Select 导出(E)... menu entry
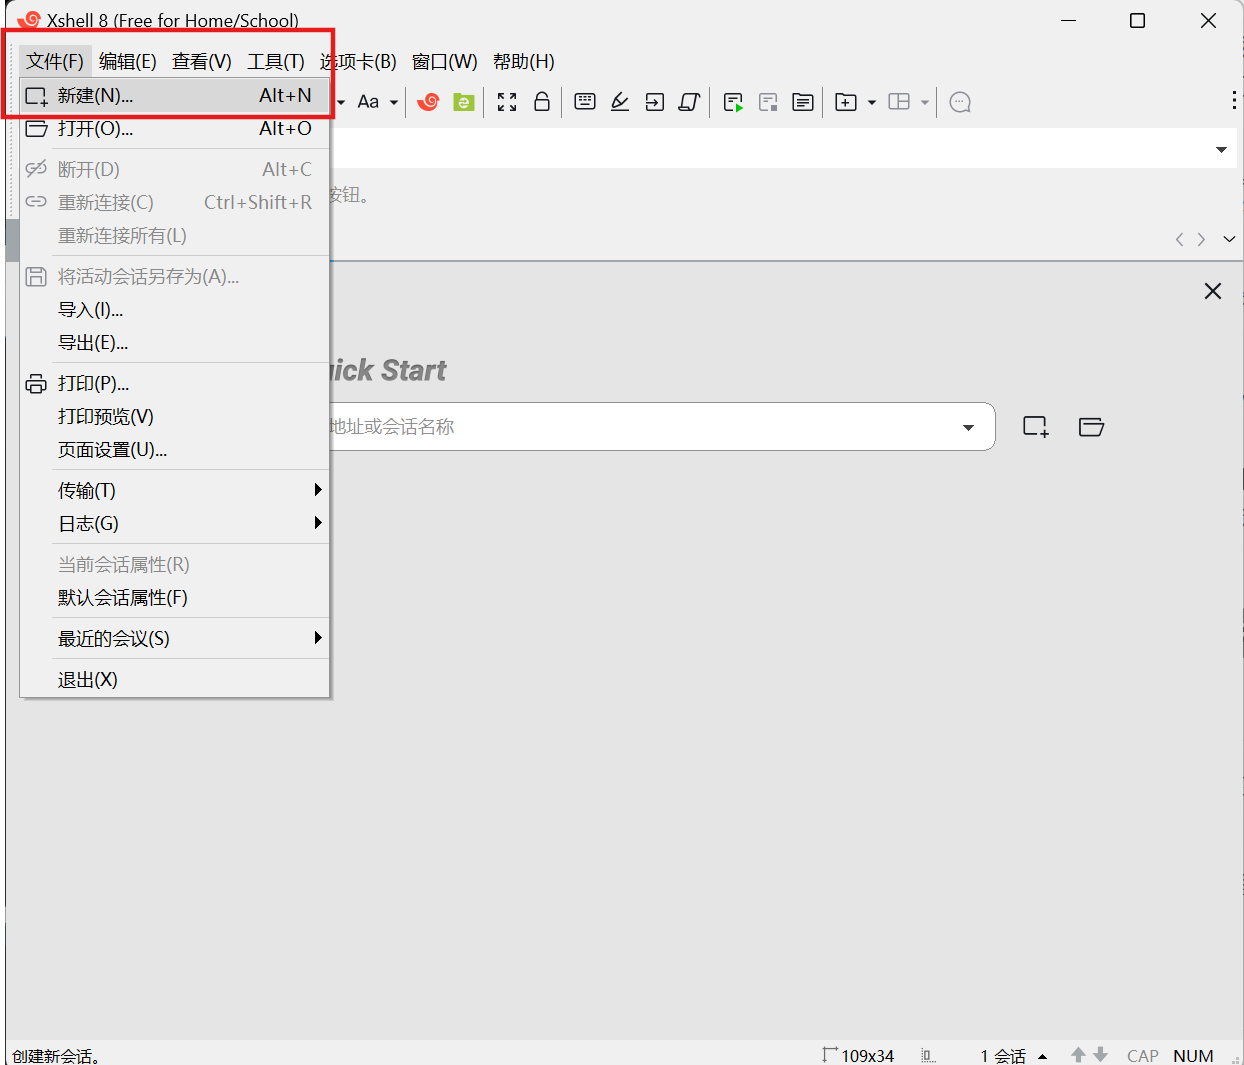1244x1065 pixels. click(x=174, y=343)
